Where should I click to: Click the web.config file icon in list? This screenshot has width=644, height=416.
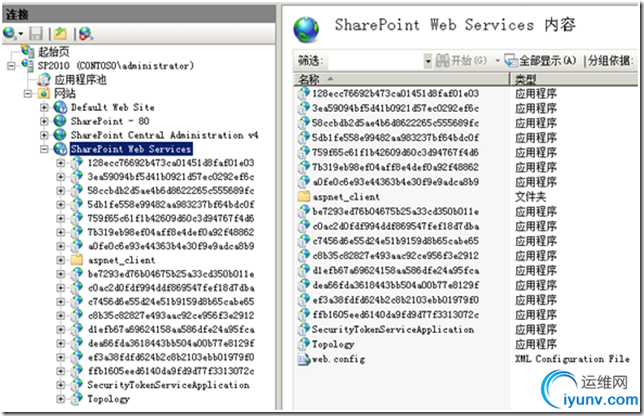coord(304,359)
